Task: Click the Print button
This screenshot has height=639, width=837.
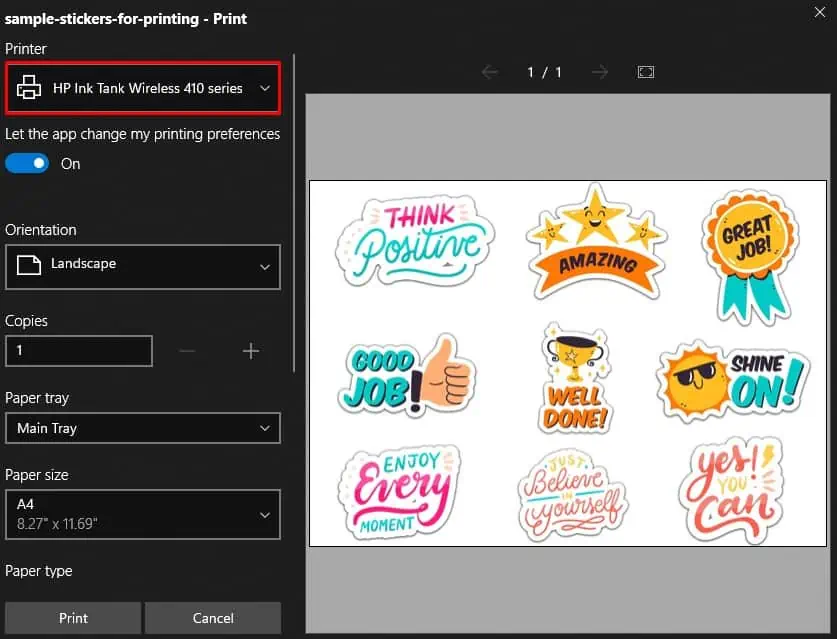Action: click(72, 617)
